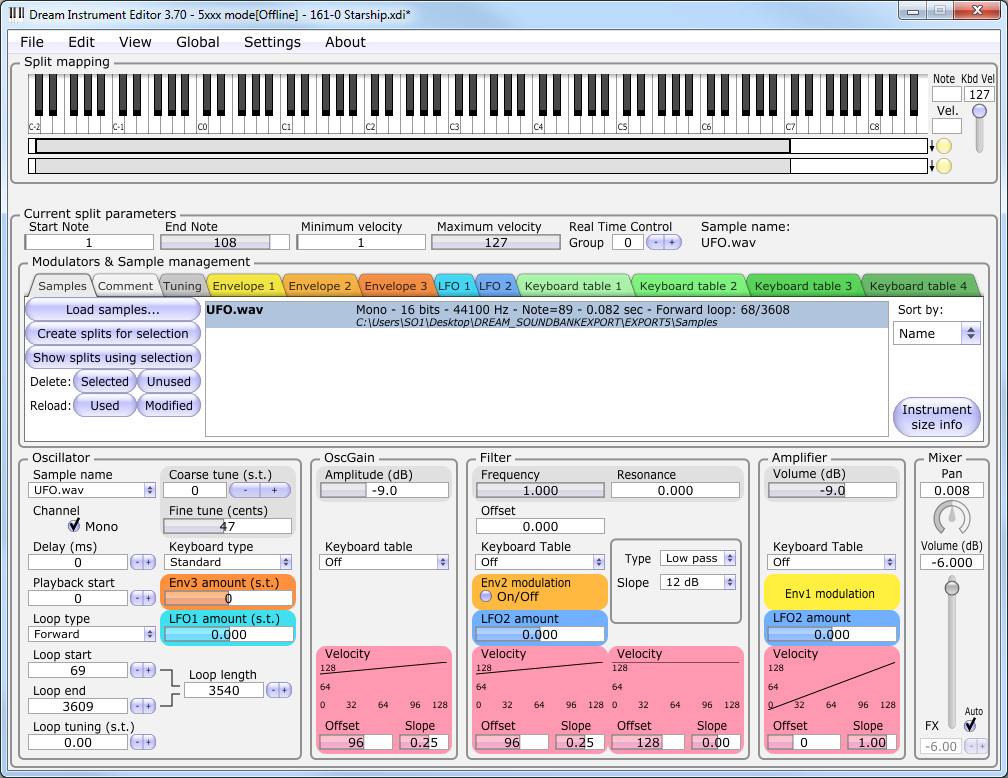Viewport: 1008px width, 778px height.
Task: Open the OscGain Keyboard table dropdown
Action: coord(384,562)
